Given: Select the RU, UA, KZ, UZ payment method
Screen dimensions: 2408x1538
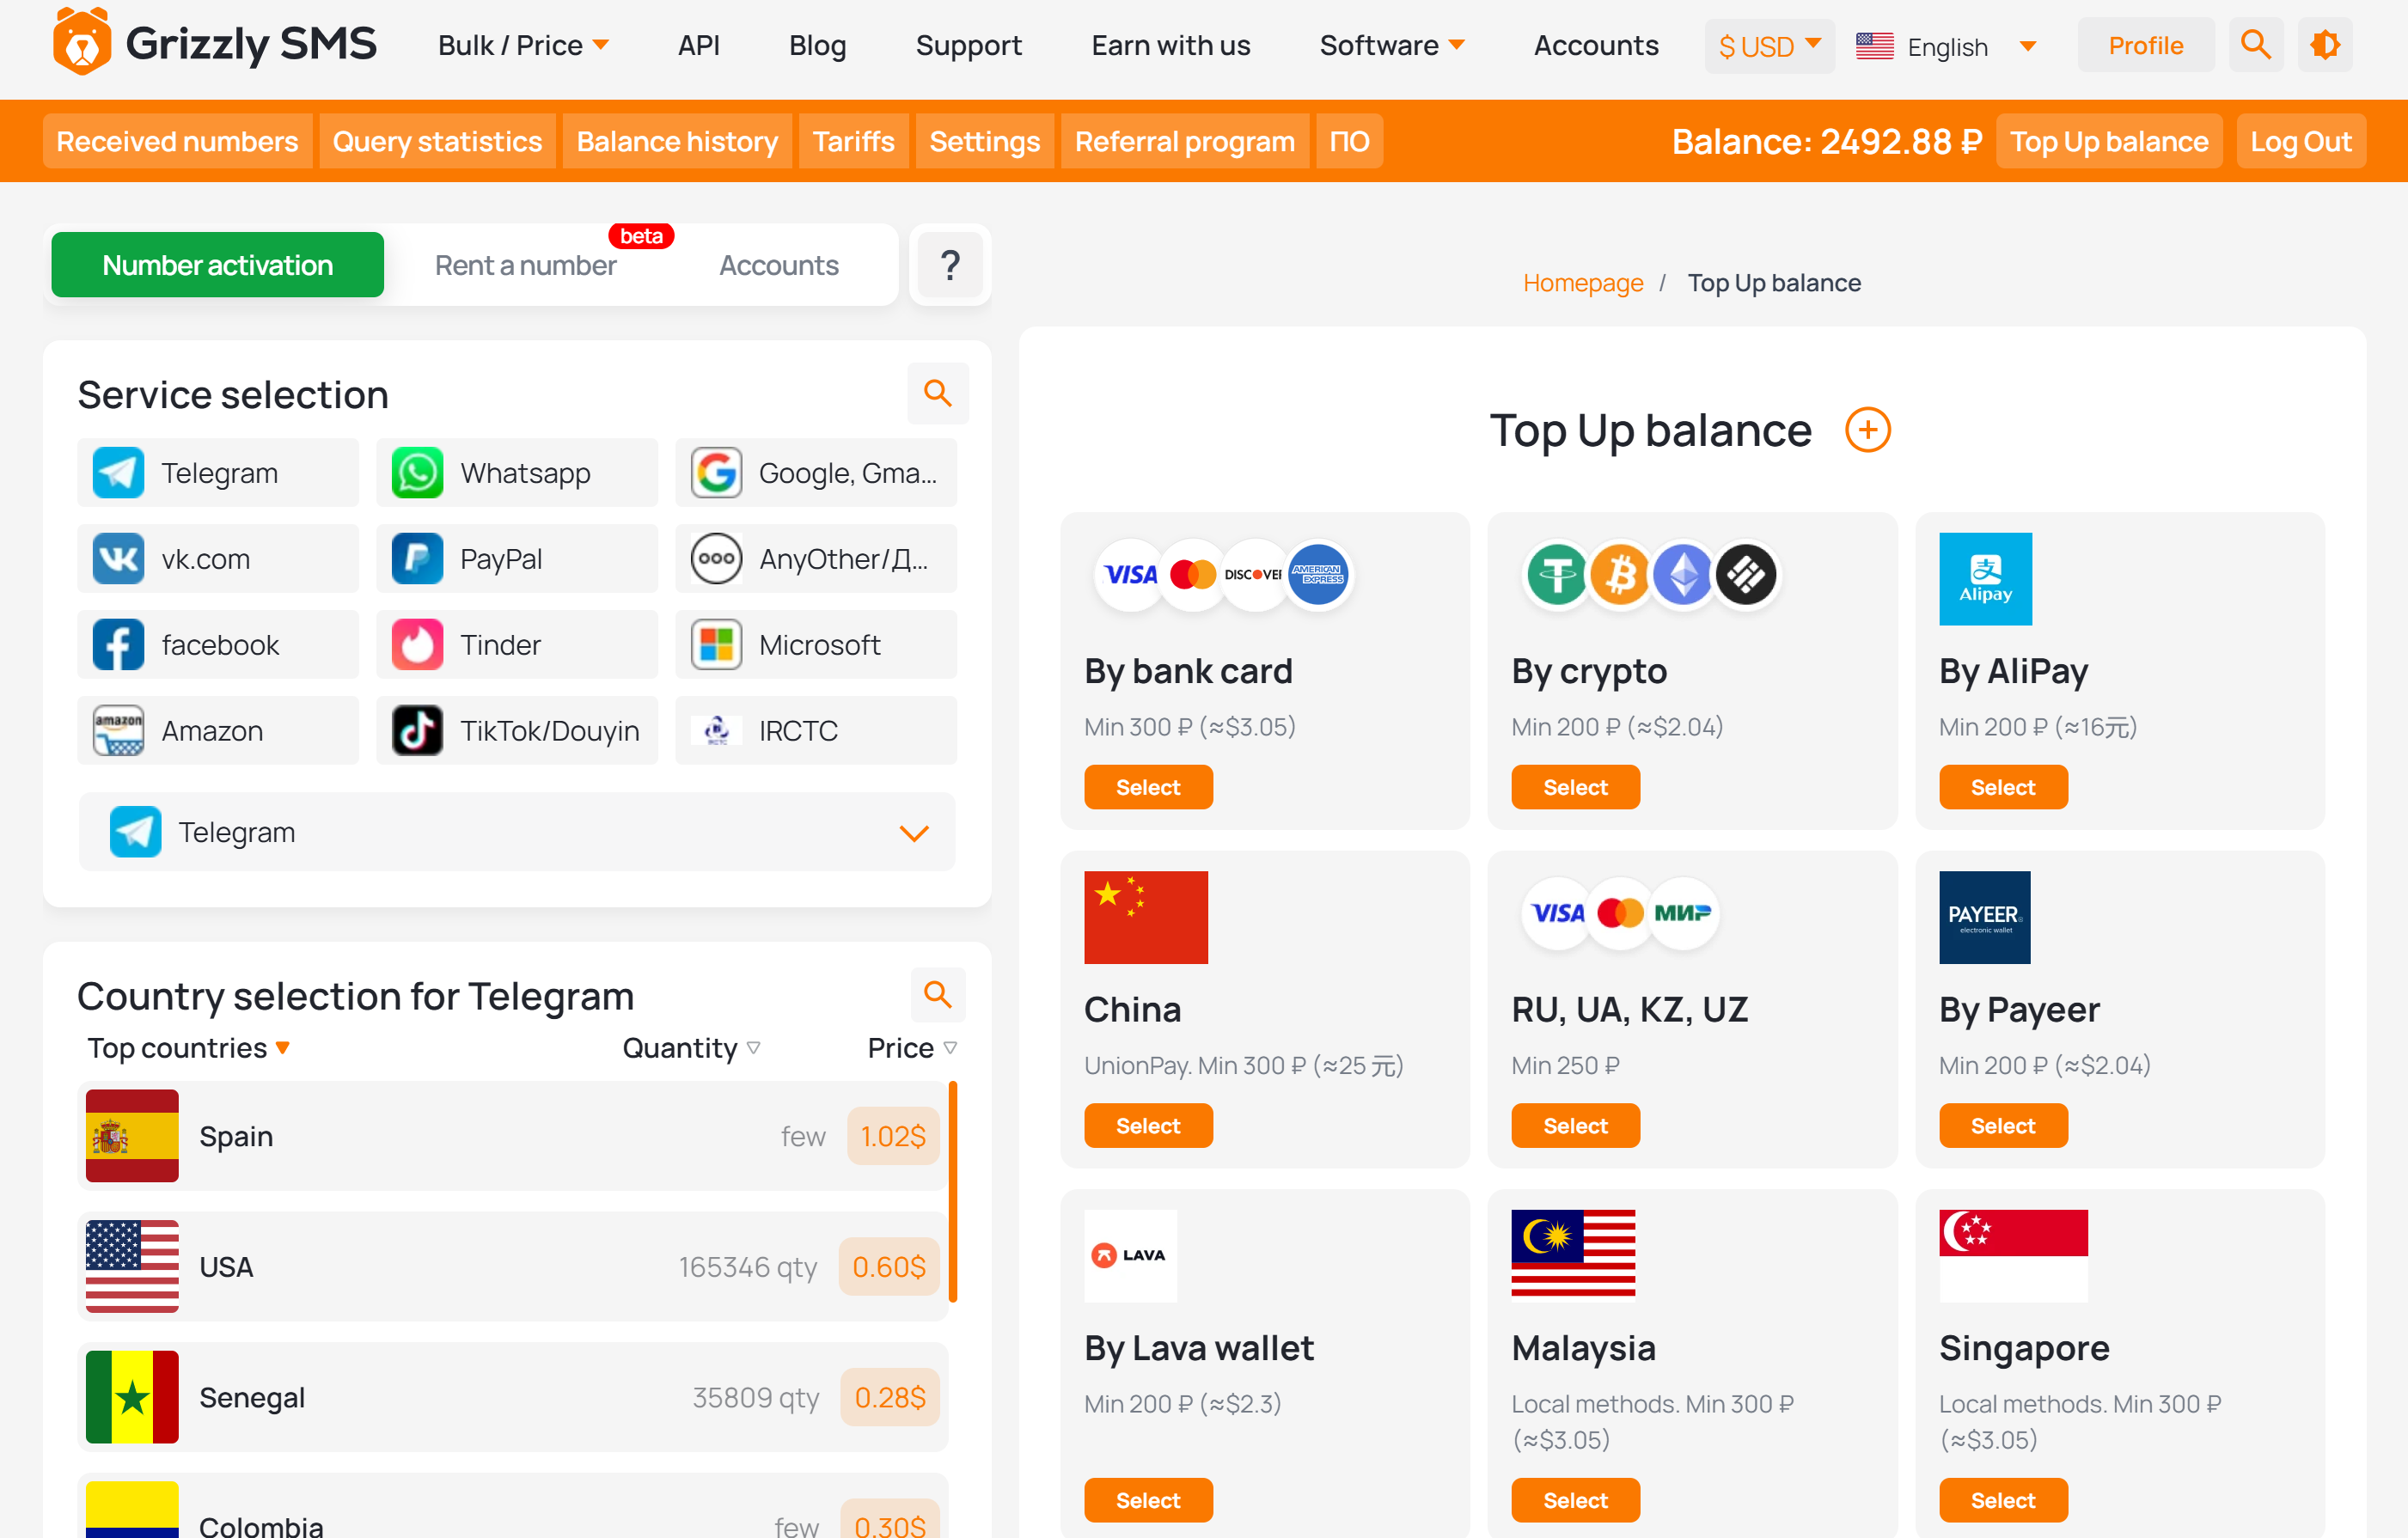Looking at the screenshot, I should pos(1575,1125).
